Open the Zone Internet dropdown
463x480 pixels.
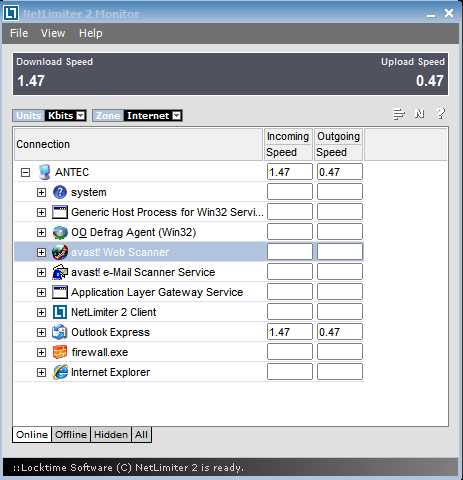tap(177, 116)
